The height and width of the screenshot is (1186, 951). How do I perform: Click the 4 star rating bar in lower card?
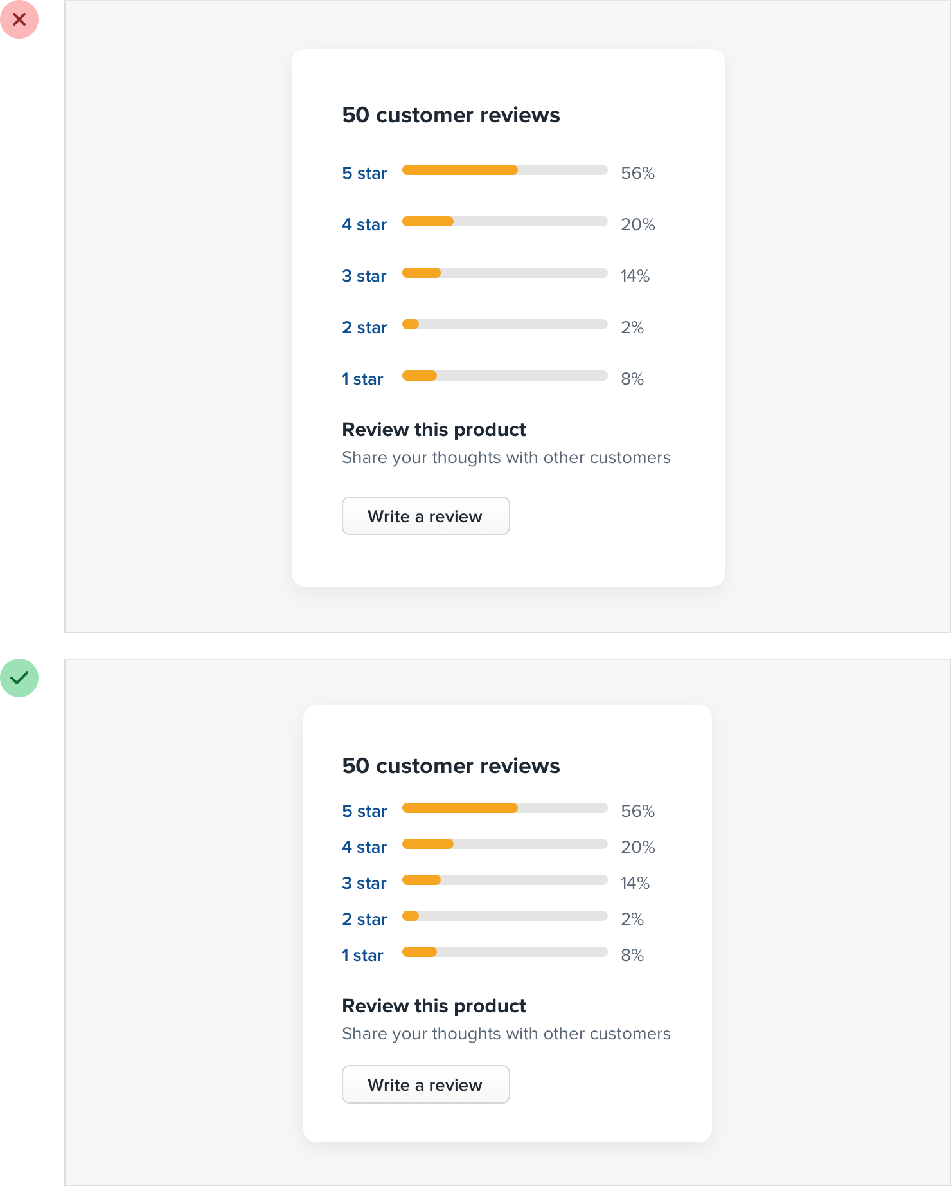(x=504, y=844)
